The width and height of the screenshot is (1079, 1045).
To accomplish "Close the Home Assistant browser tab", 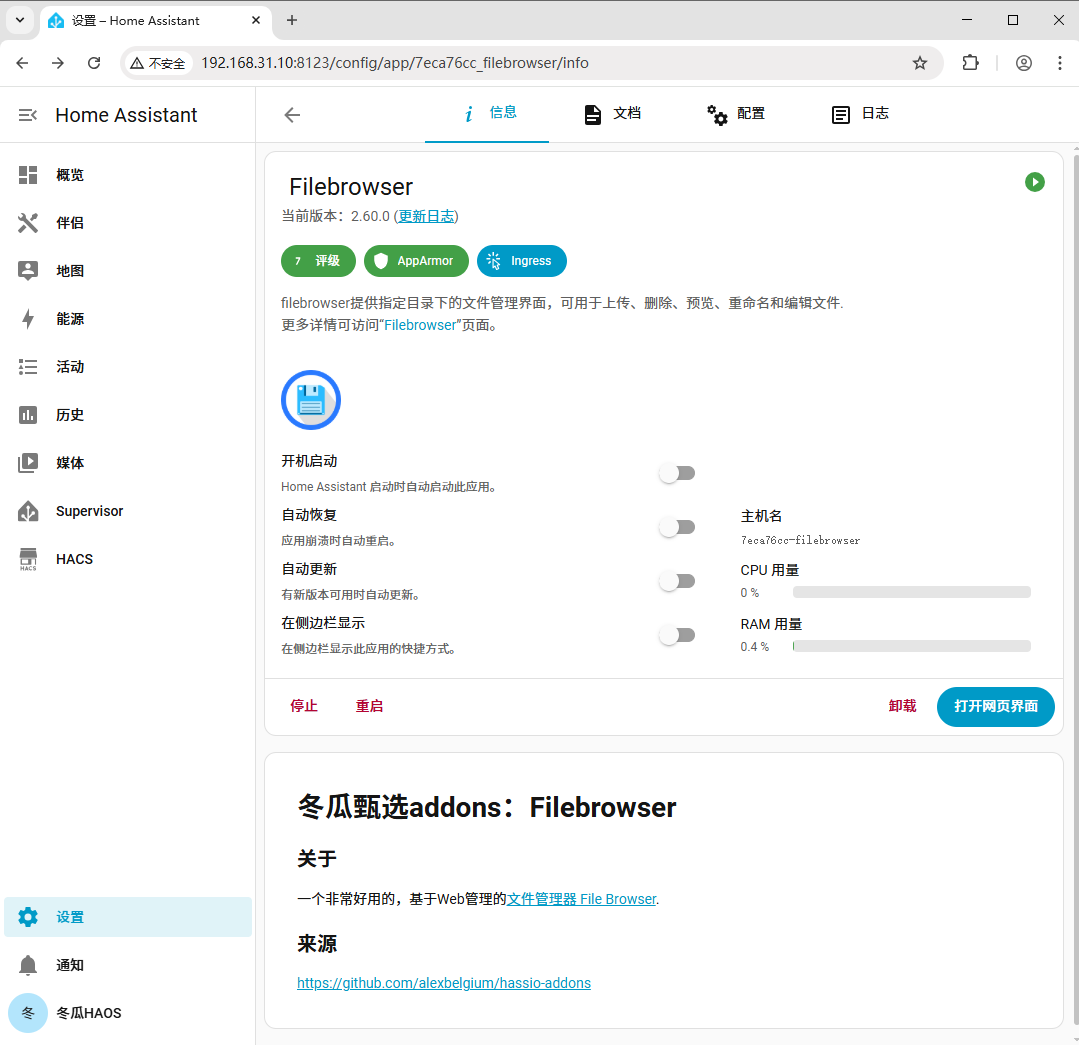I will (256, 21).
